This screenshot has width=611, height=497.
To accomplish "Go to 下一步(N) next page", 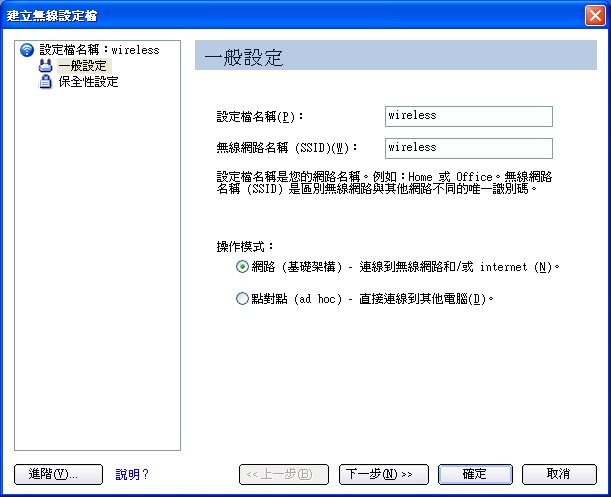I will pyautogui.click(x=384, y=474).
